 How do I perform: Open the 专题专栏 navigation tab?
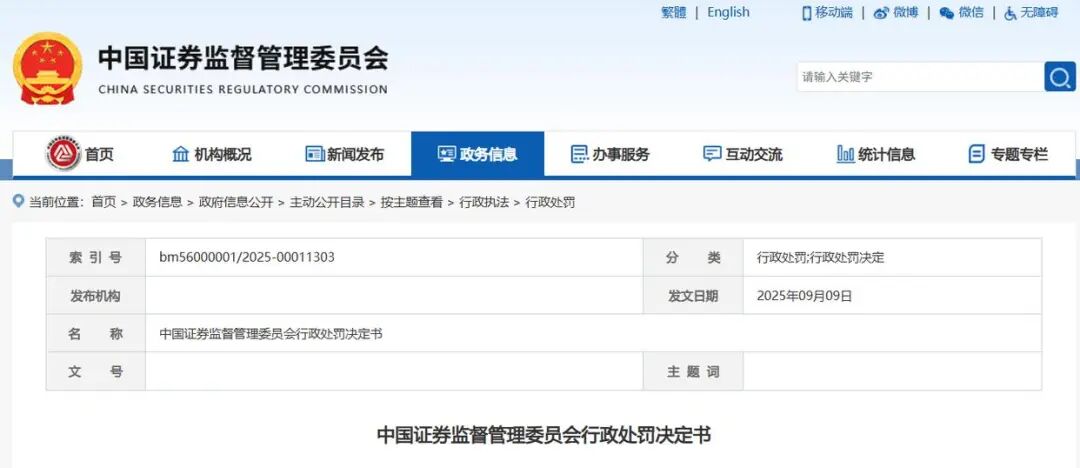click(1008, 154)
